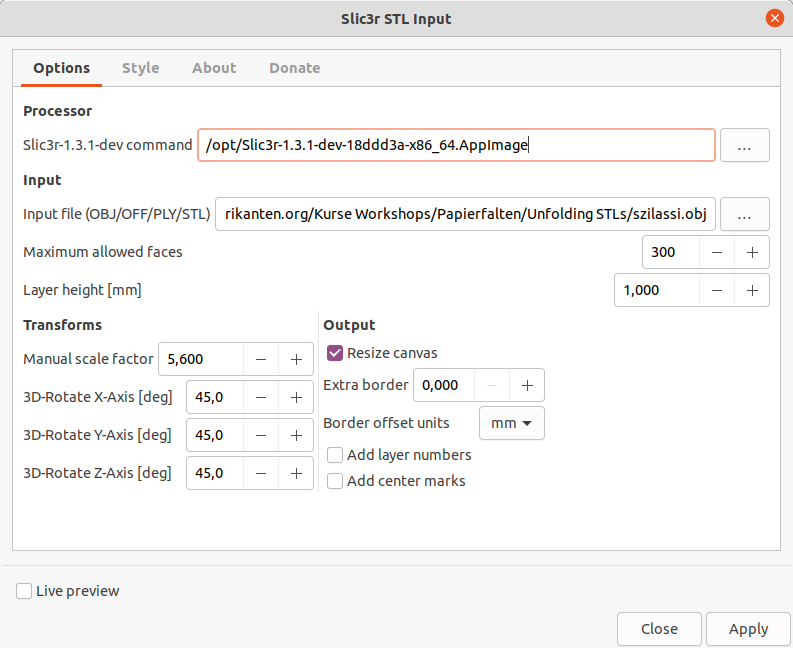Decrease 3D-Rotate X-Axis degrees
793x648 pixels.
[x=261, y=397]
